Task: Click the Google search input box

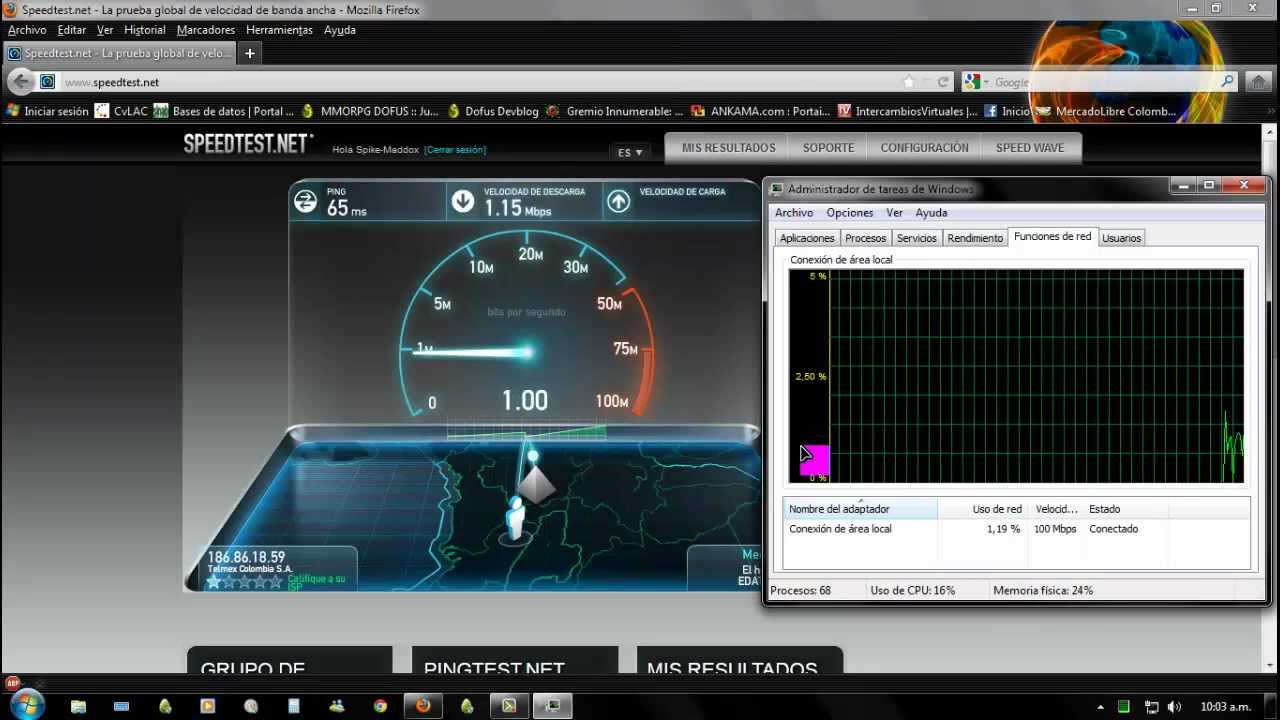Action: point(1105,82)
